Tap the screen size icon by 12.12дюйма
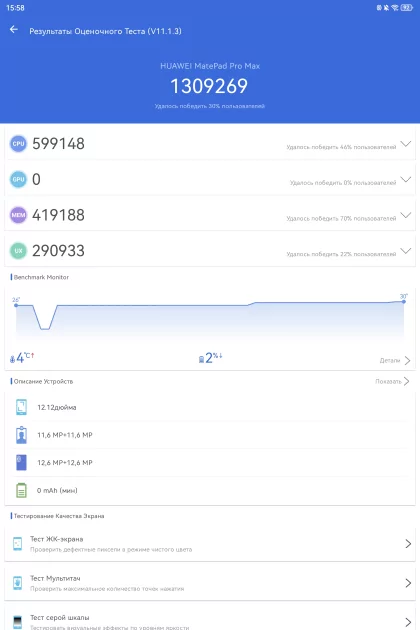The height and width of the screenshot is (630, 420). 21,407
